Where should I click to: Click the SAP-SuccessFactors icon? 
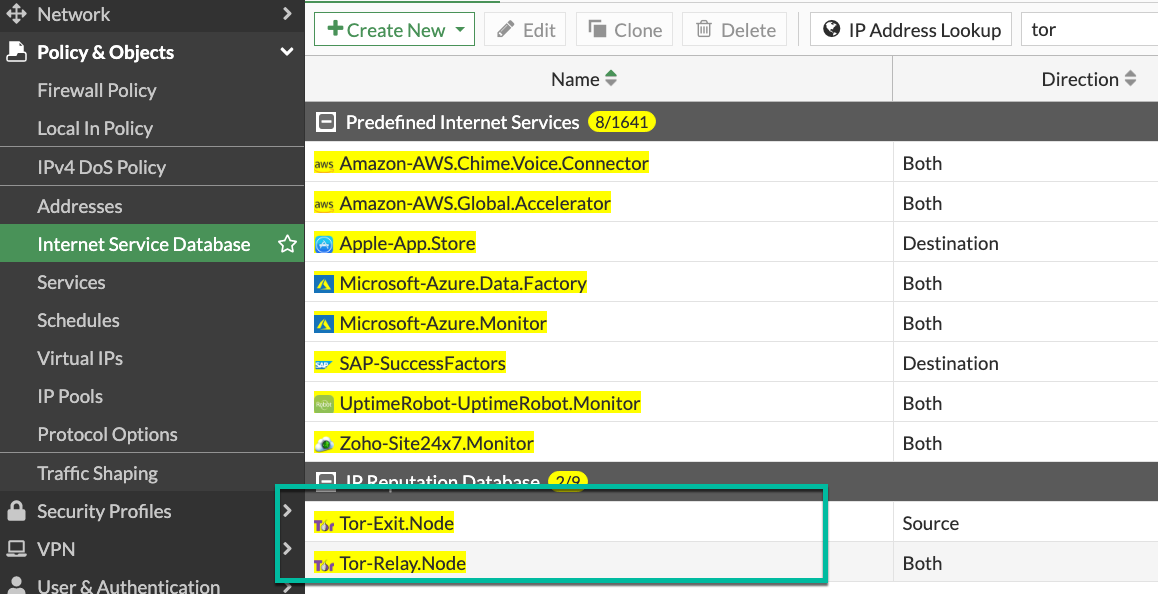324,364
